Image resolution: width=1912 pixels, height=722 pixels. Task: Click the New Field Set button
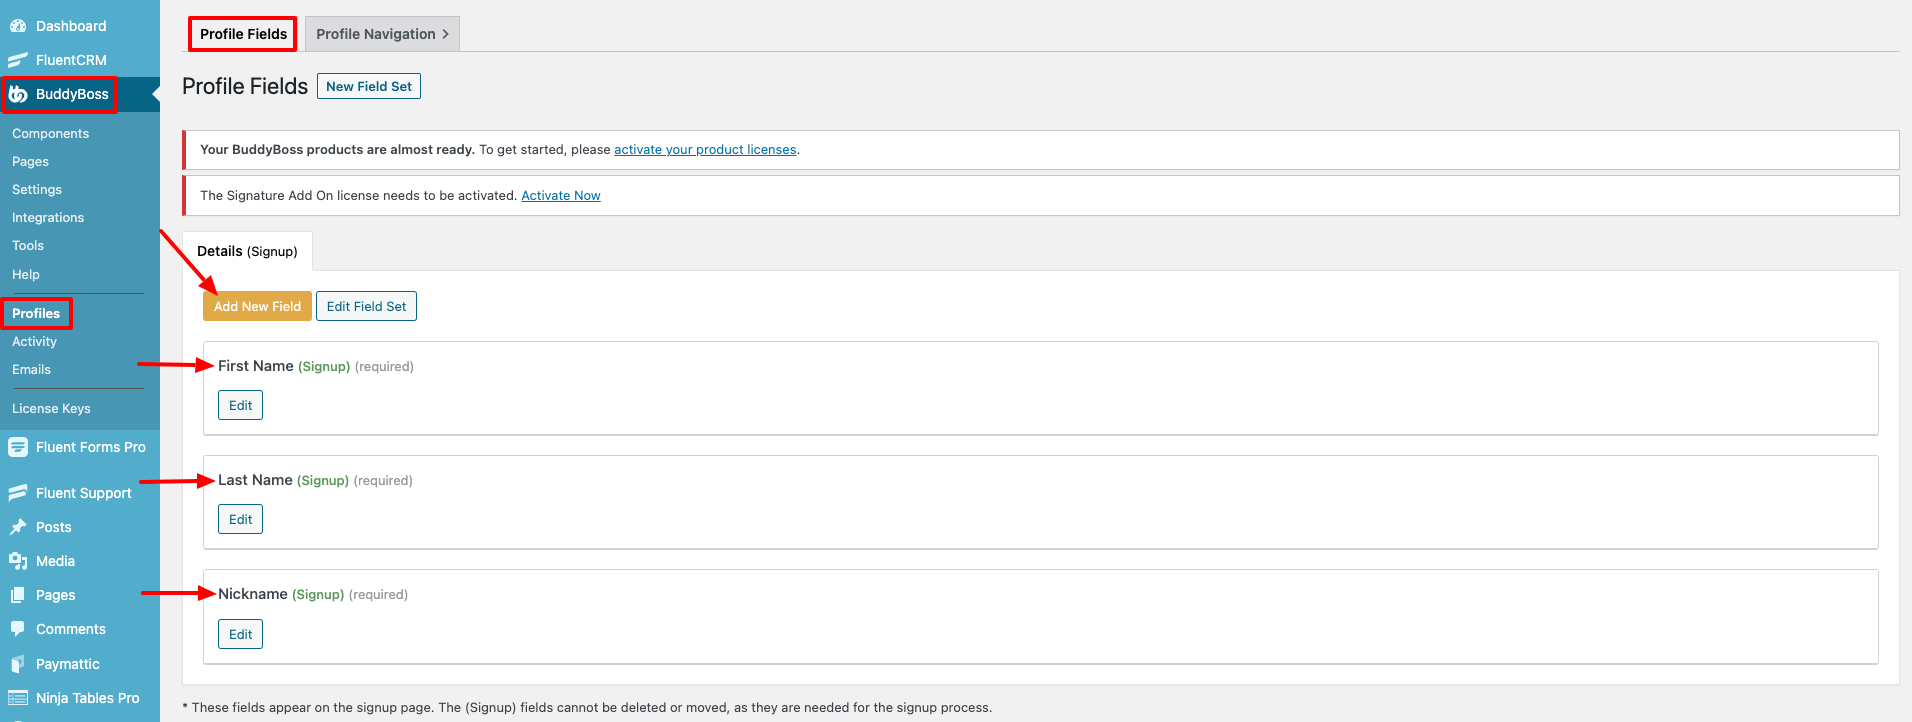click(x=368, y=86)
